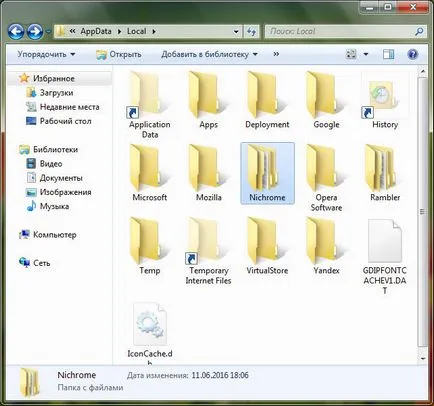The width and height of the screenshot is (434, 406).
Task: Expand the arrow after Local in address bar
Action: click(154, 31)
